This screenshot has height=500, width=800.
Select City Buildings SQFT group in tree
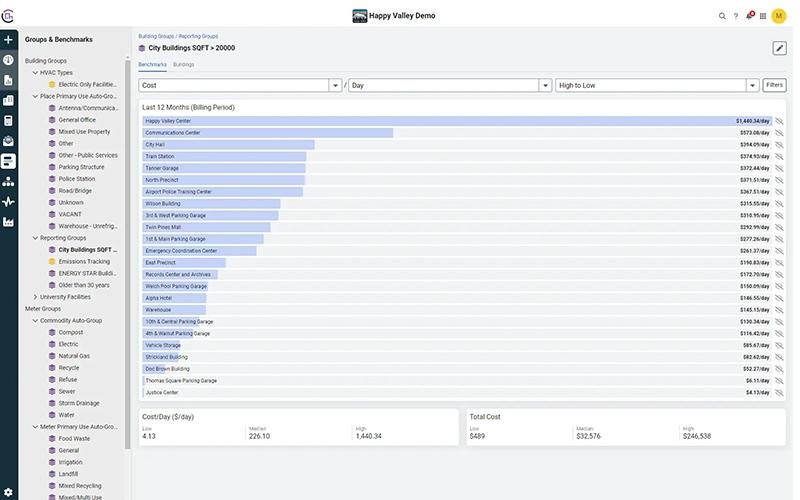(87, 250)
